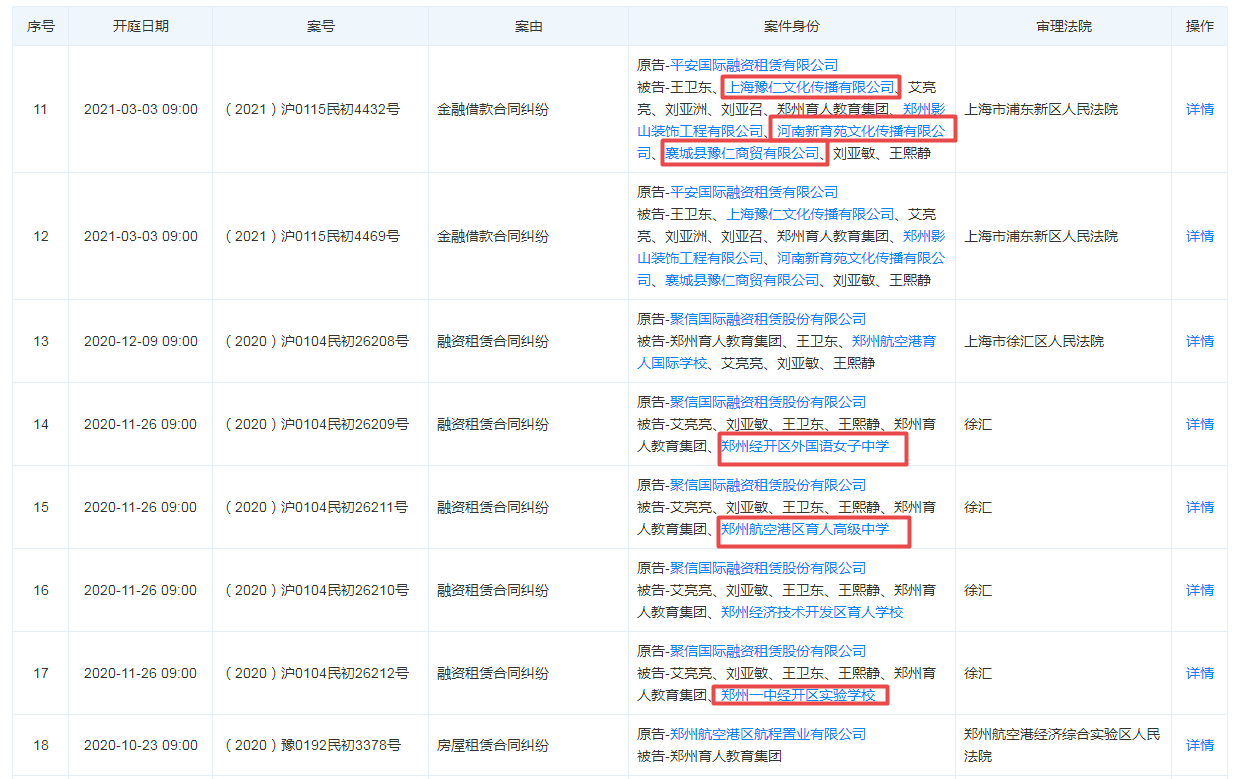Select case number （2020）沪0104民初26209号
This screenshot has width=1242, height=779.
(x=316, y=424)
